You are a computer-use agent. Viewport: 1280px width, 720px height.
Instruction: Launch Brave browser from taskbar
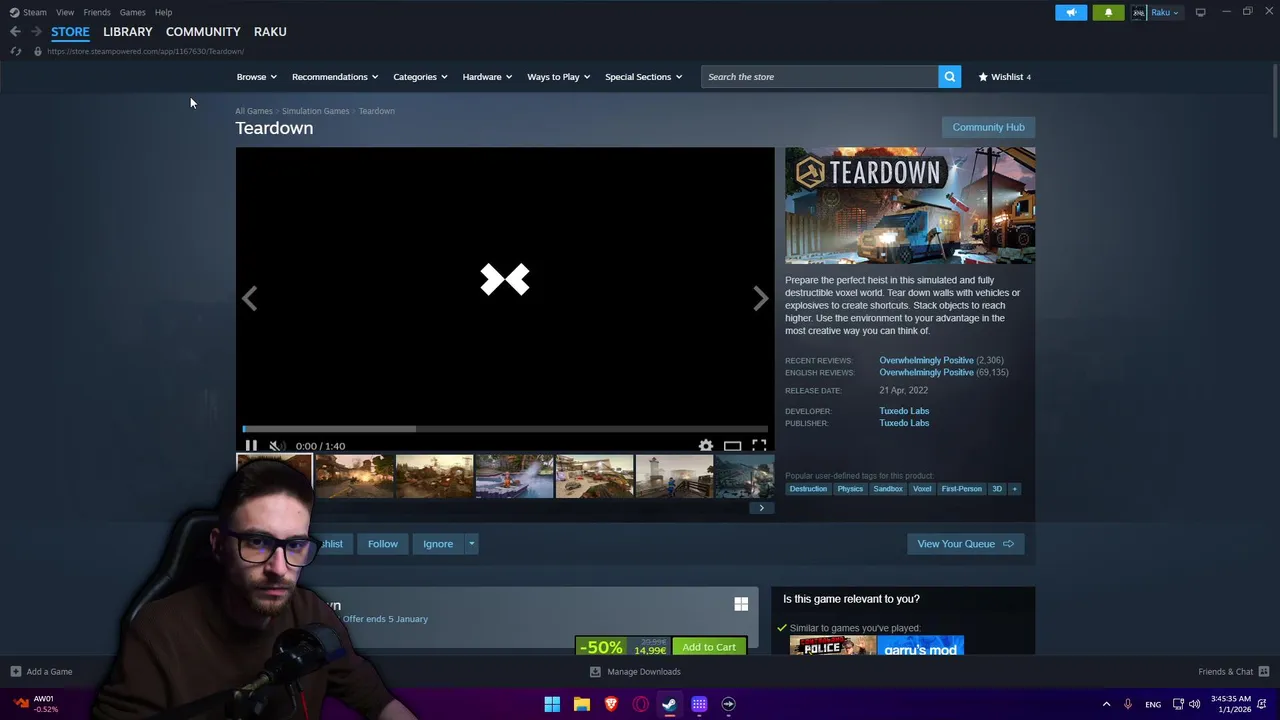(x=611, y=704)
